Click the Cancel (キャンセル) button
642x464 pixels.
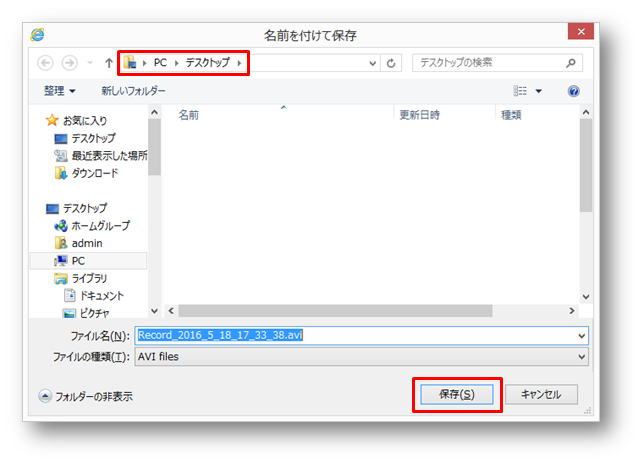(541, 394)
